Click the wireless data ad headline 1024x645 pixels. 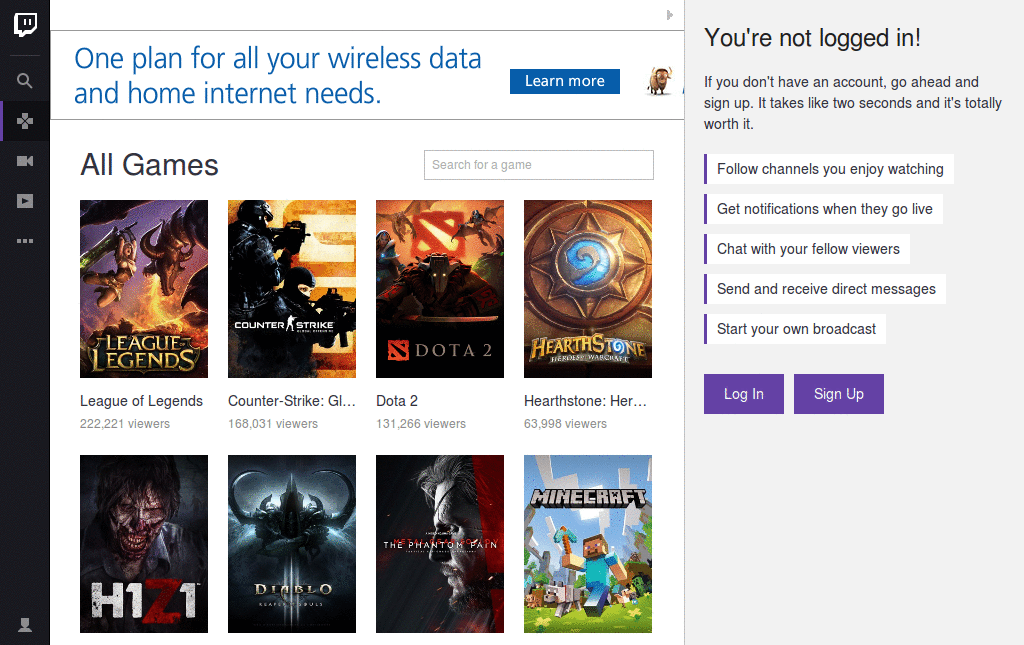pyautogui.click(x=278, y=76)
